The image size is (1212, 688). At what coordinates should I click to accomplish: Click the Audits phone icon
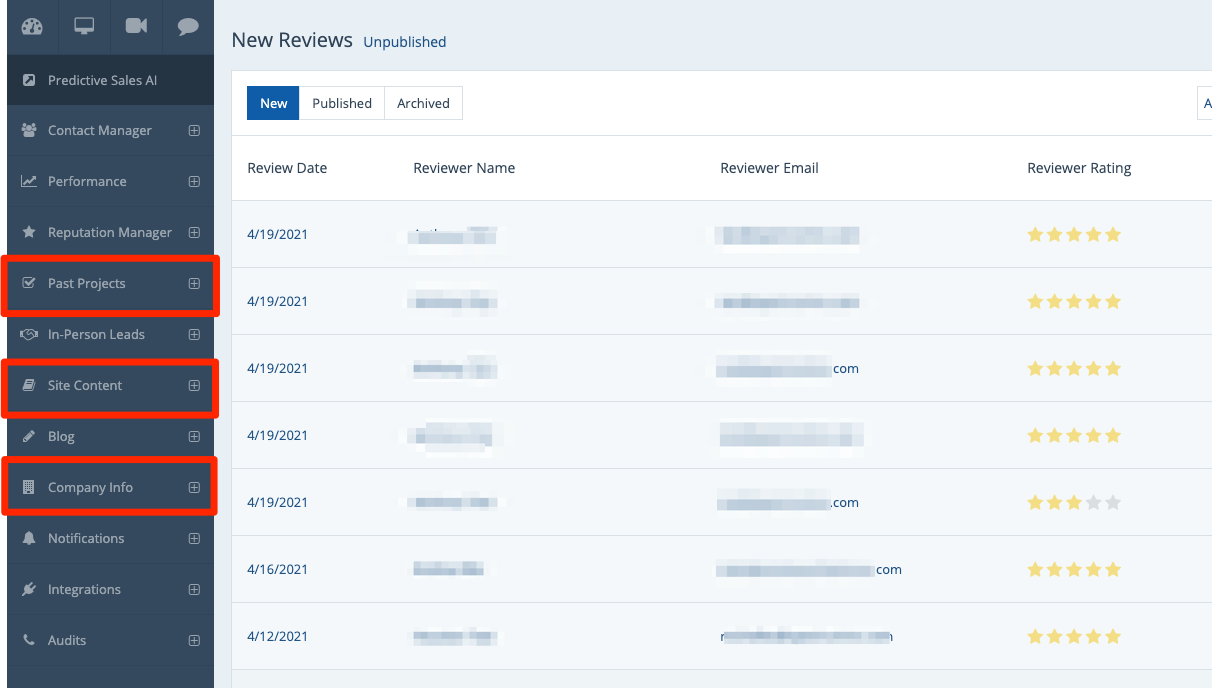click(29, 640)
